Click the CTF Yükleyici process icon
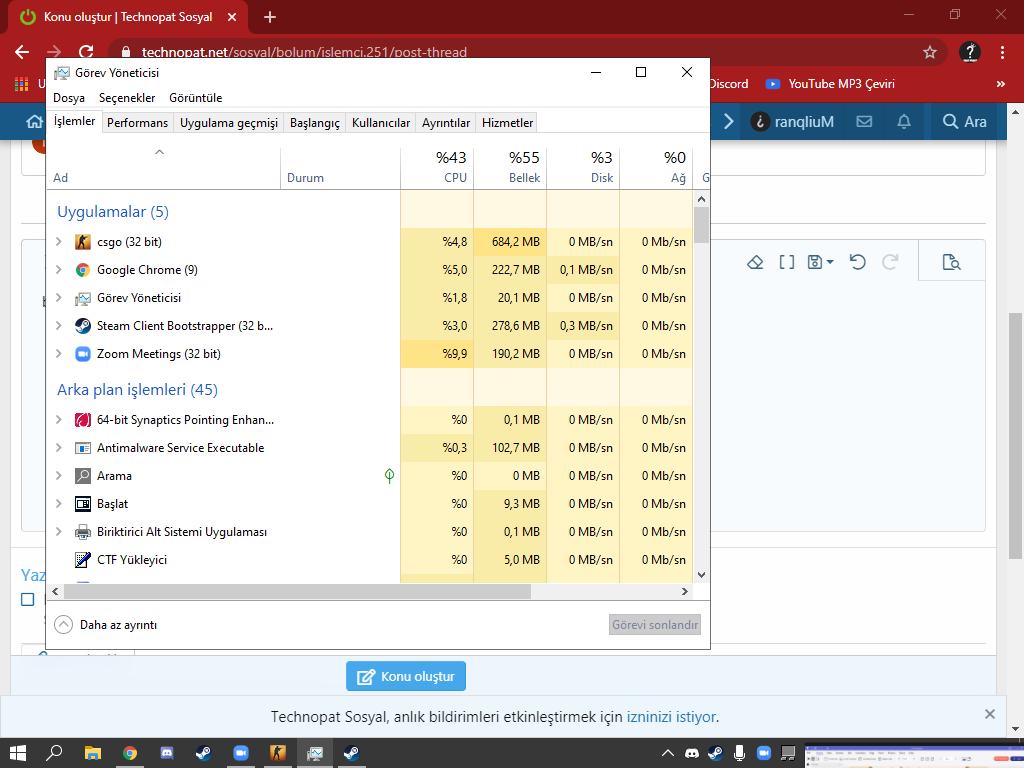 (x=82, y=560)
